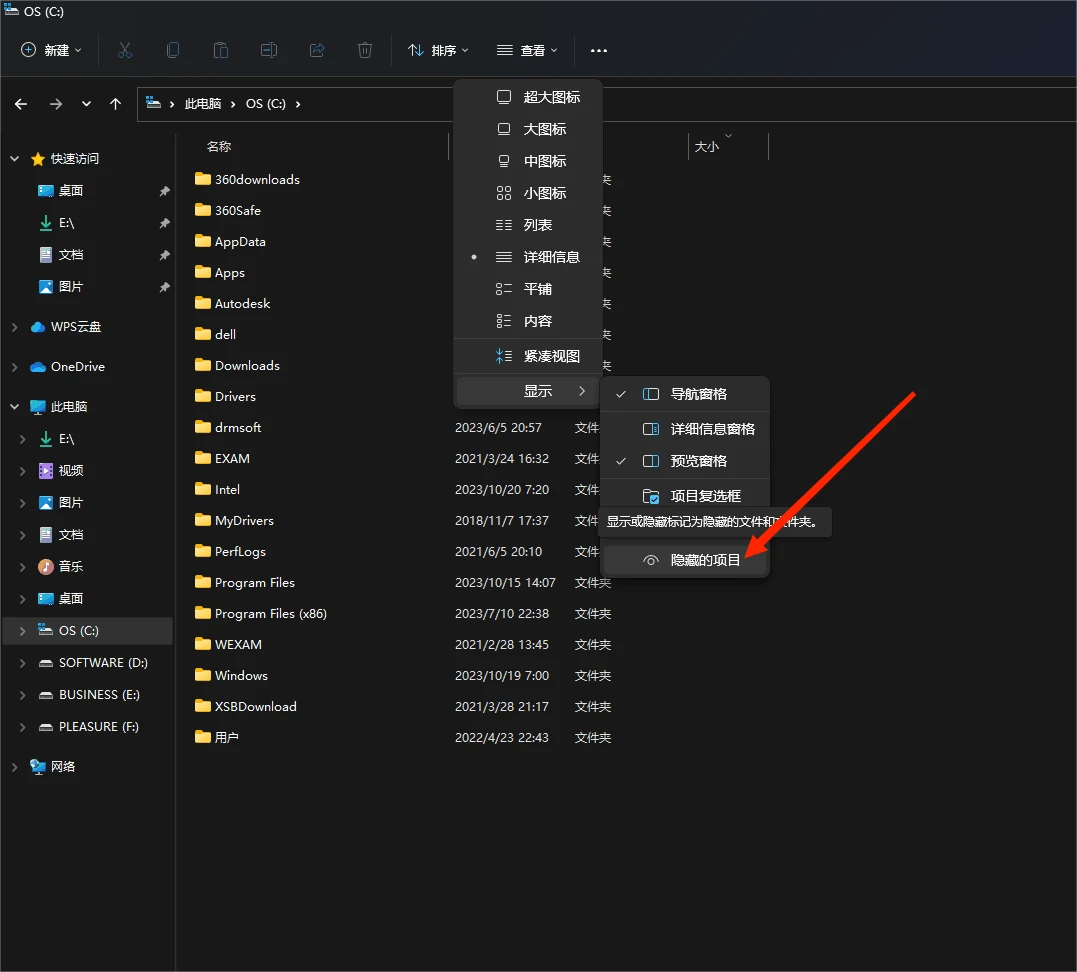
Task: Select 小图标 view option
Action: [x=528, y=193]
